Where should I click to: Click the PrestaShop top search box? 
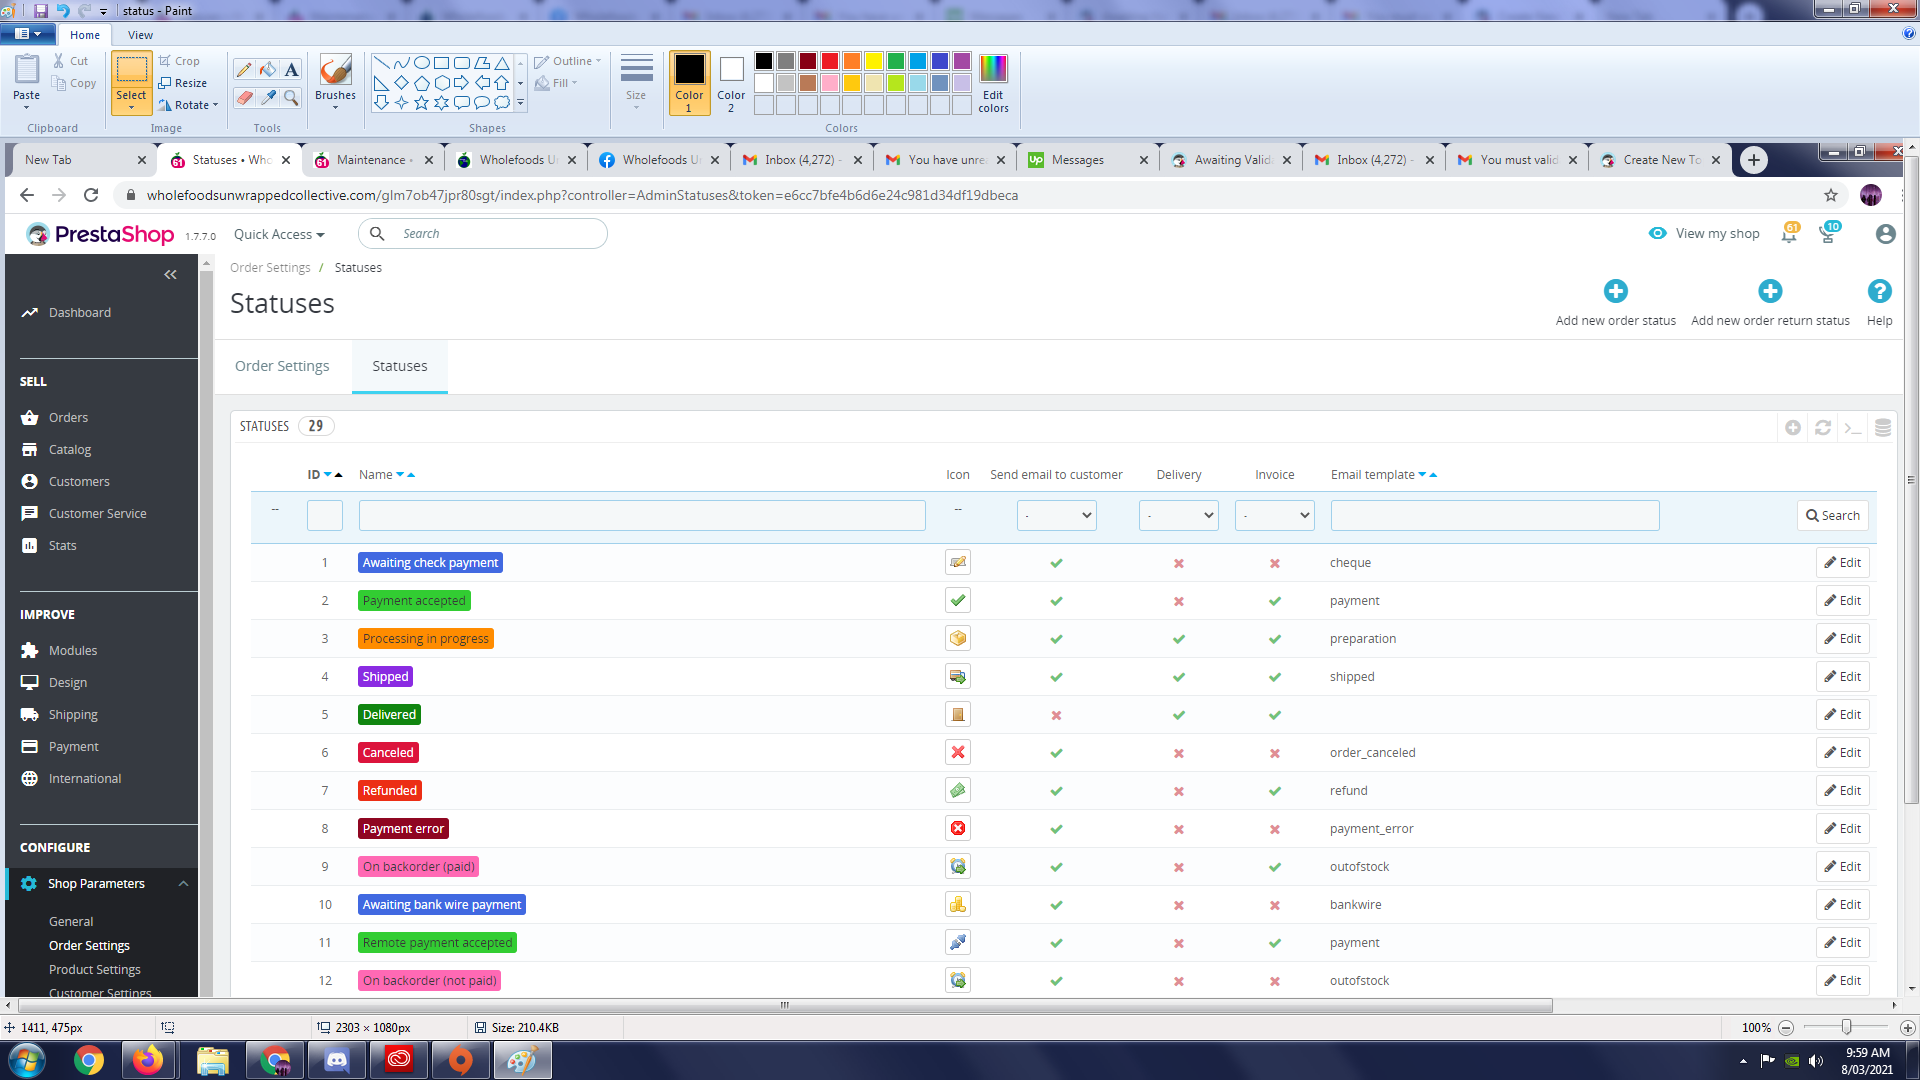click(483, 234)
